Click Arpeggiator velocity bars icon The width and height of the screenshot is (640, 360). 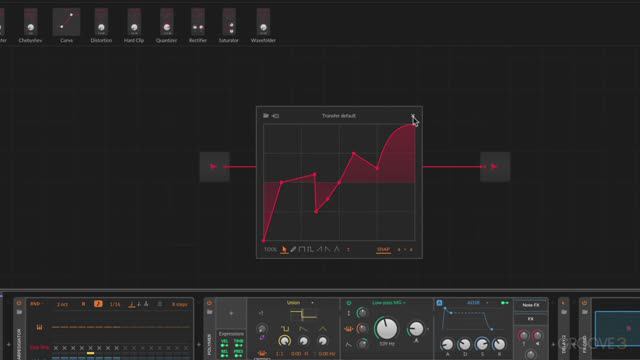(x=39, y=327)
